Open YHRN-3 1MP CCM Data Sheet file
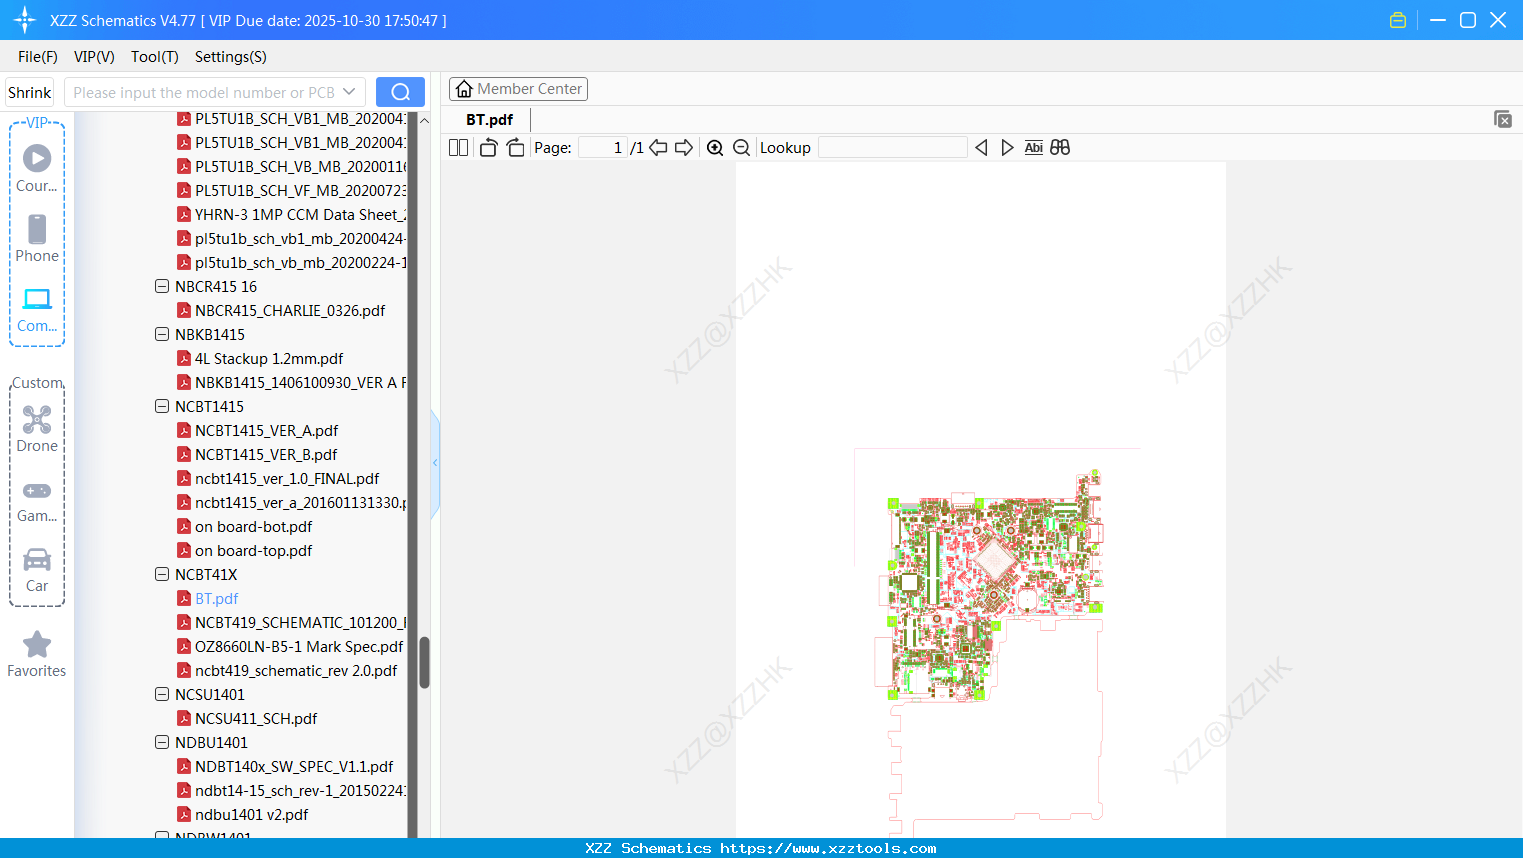The width and height of the screenshot is (1523, 858). tap(300, 214)
